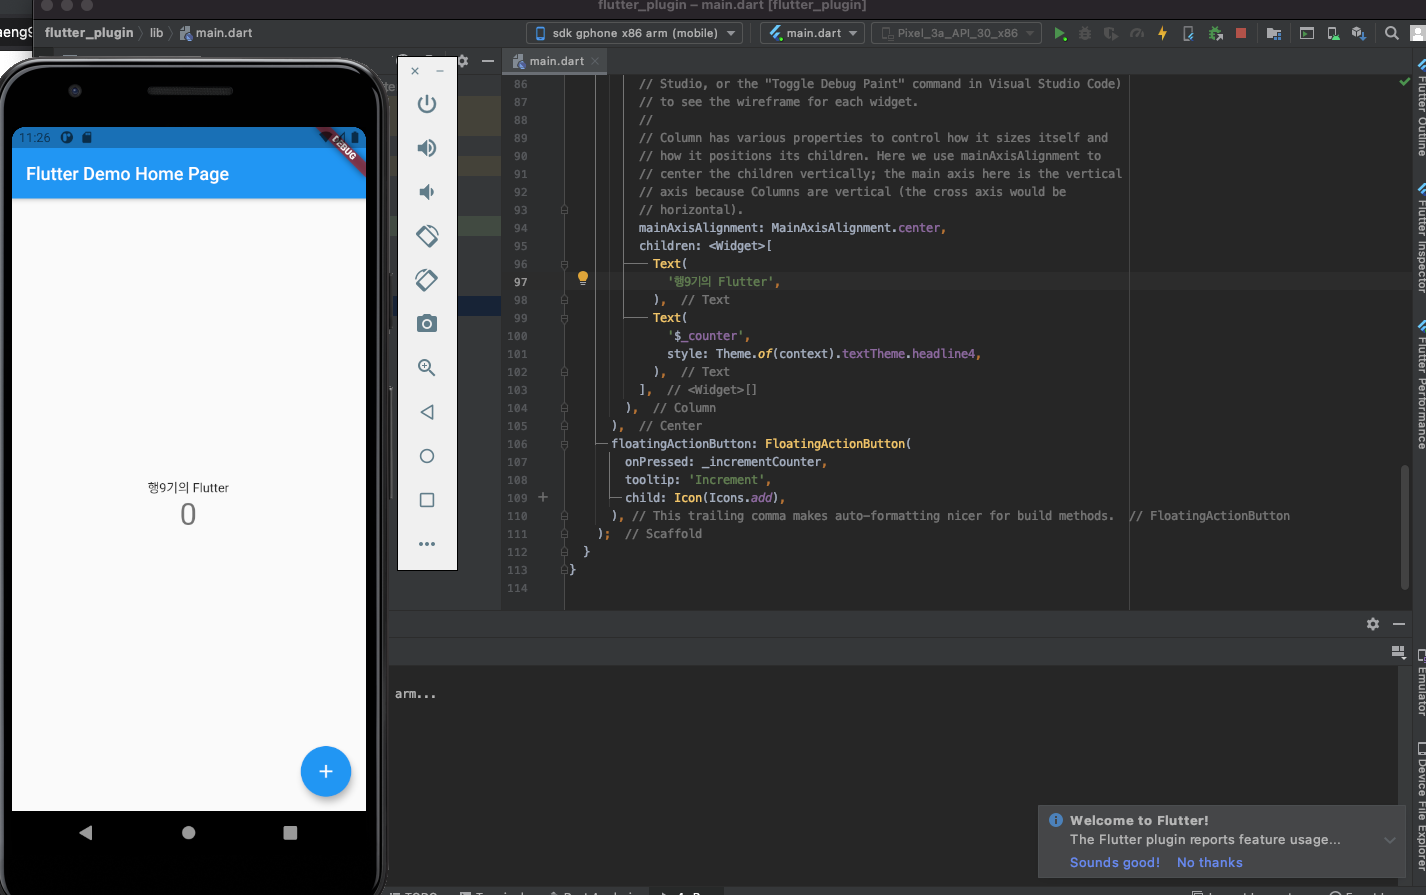Collapse the comment fold at line 93
The width and height of the screenshot is (1426, 895).
(564, 210)
